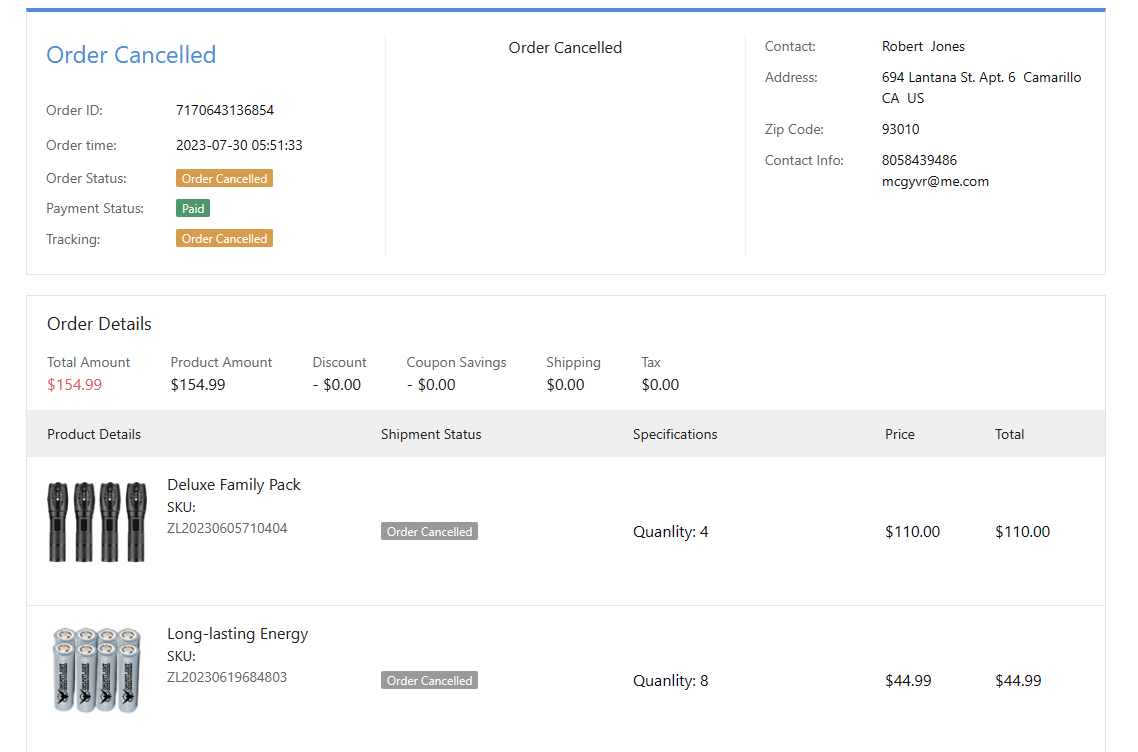1138x752 pixels.
Task: Click the Product Details column header
Action: (94, 435)
